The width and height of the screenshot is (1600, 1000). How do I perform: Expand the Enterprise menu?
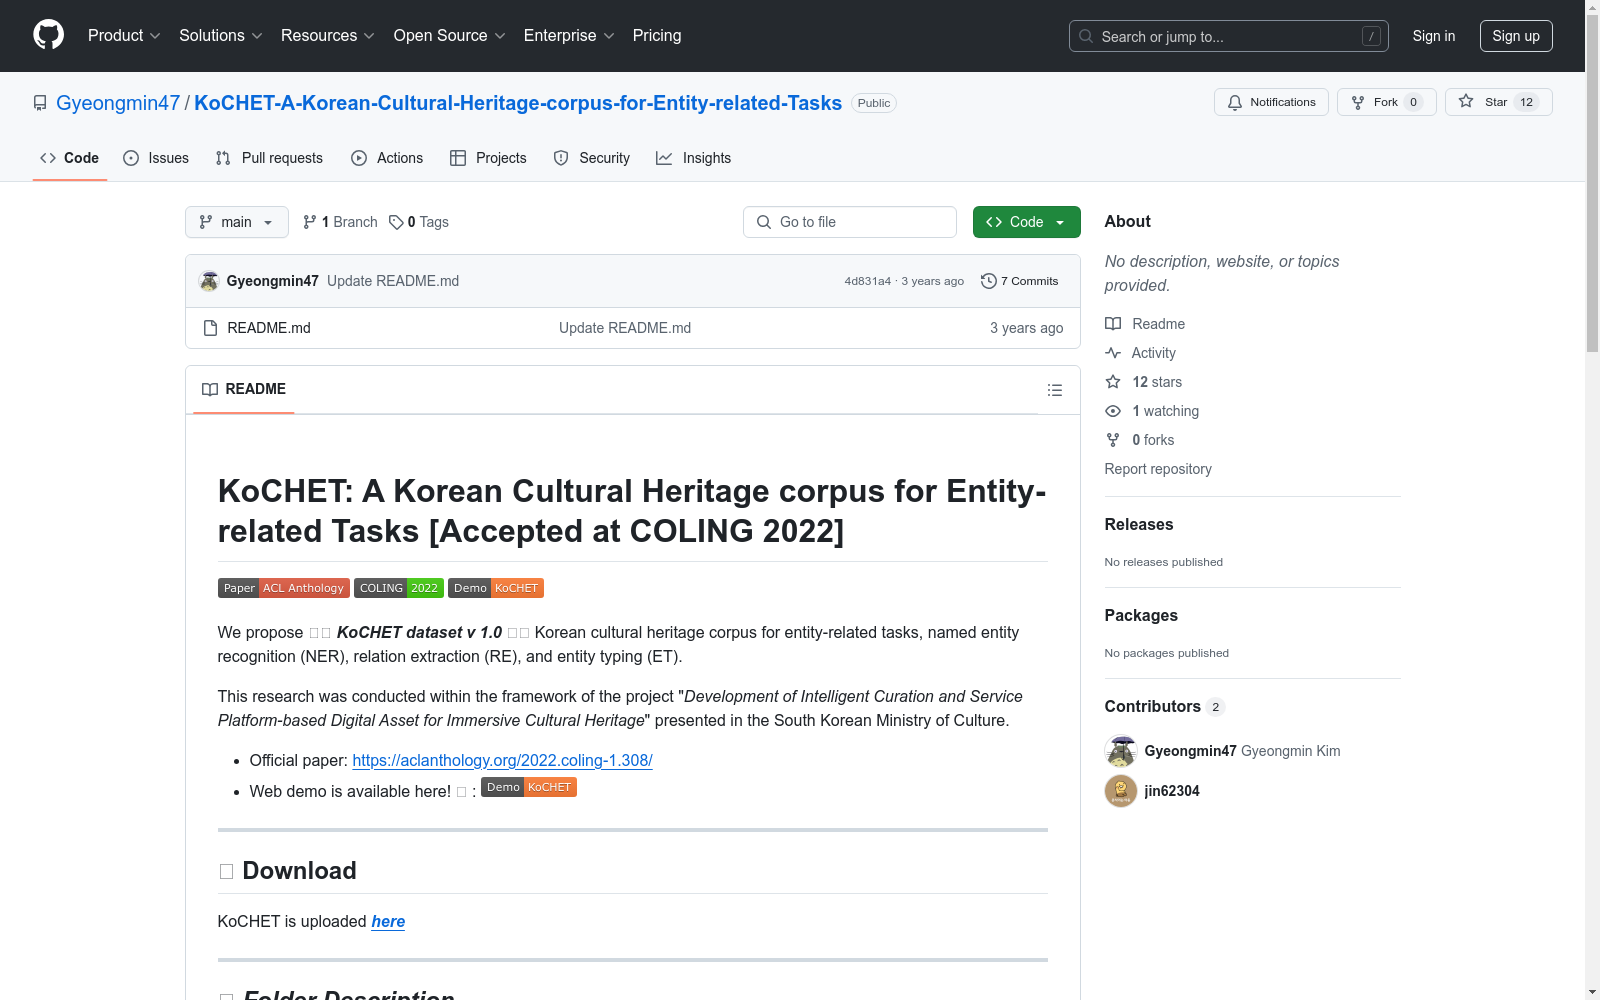[x=569, y=36]
